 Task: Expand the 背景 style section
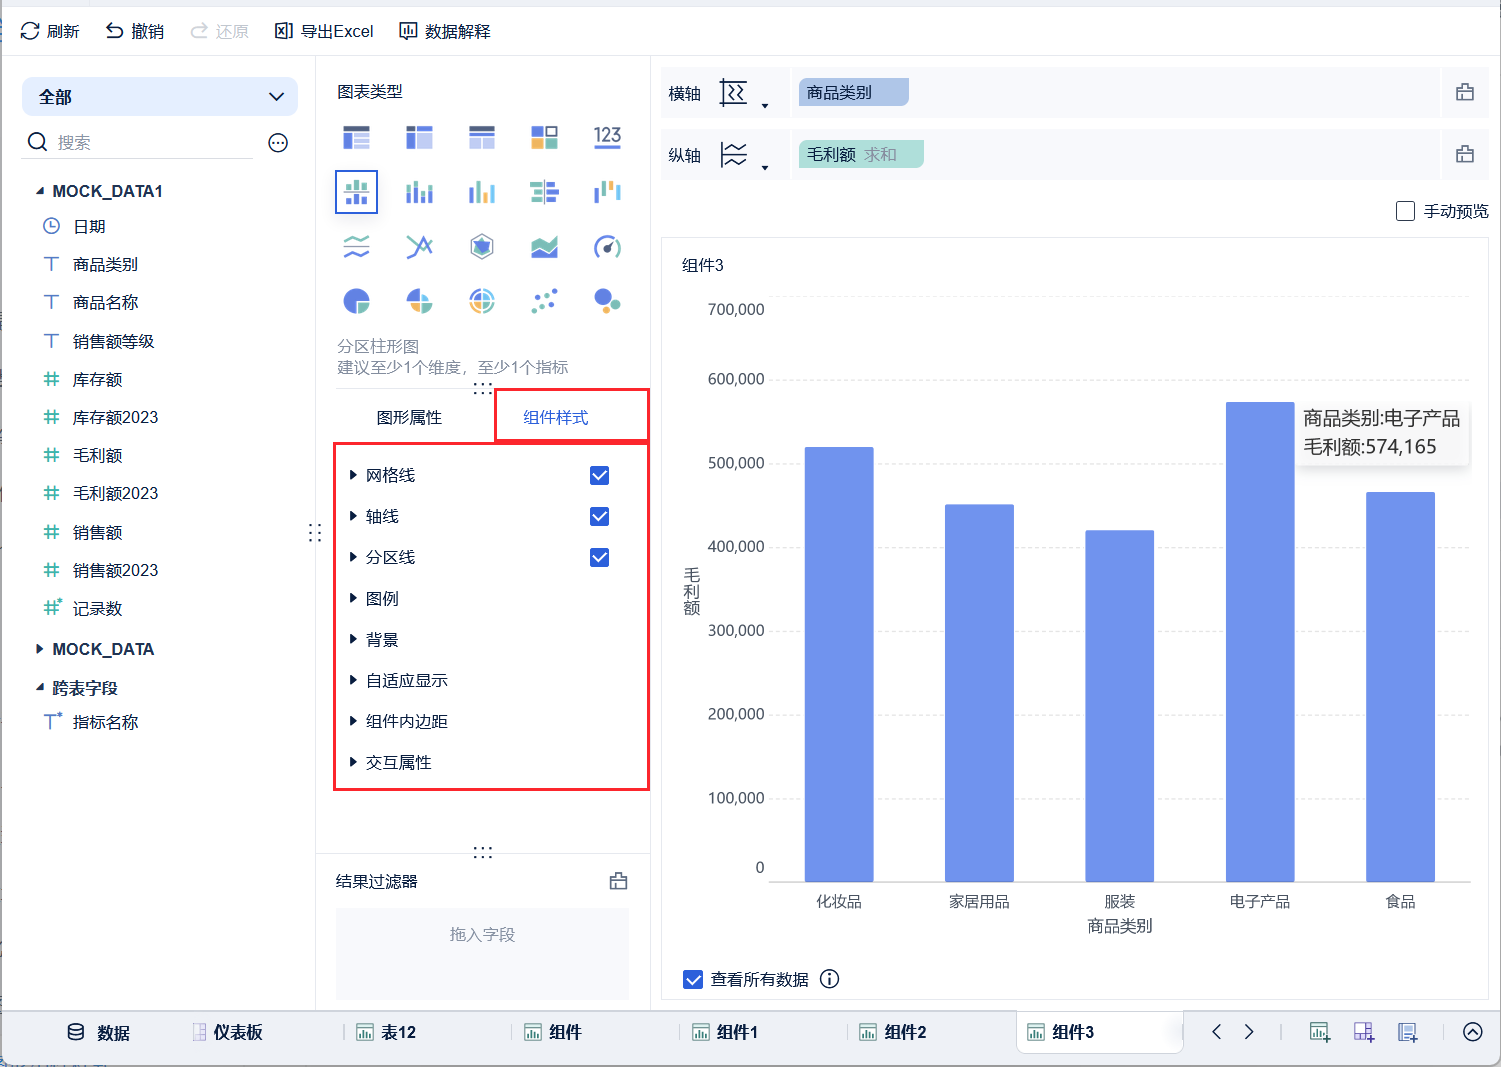point(353,639)
